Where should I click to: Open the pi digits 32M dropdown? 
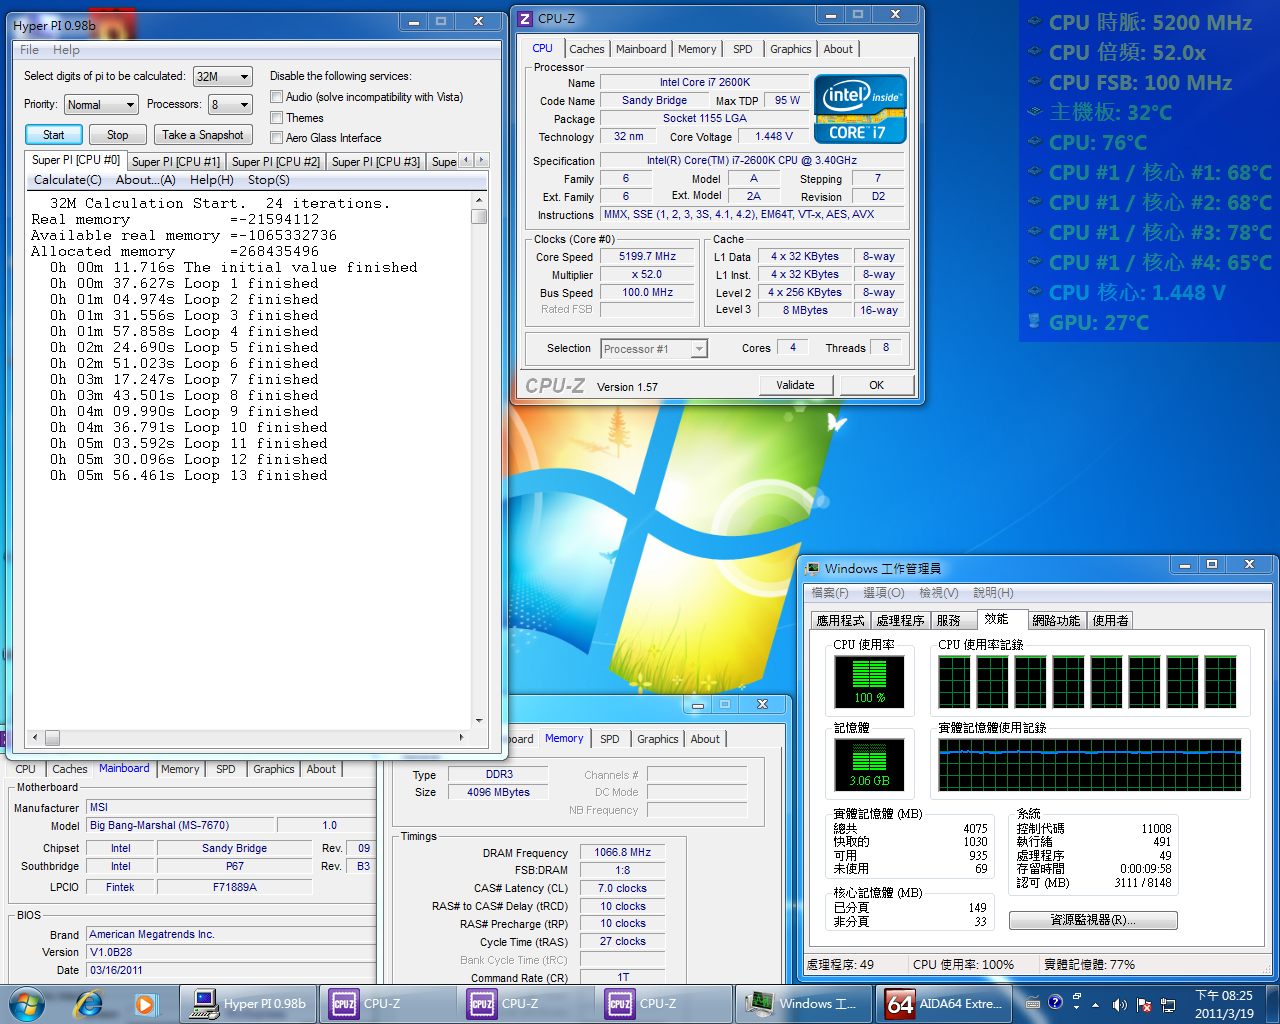(222, 76)
